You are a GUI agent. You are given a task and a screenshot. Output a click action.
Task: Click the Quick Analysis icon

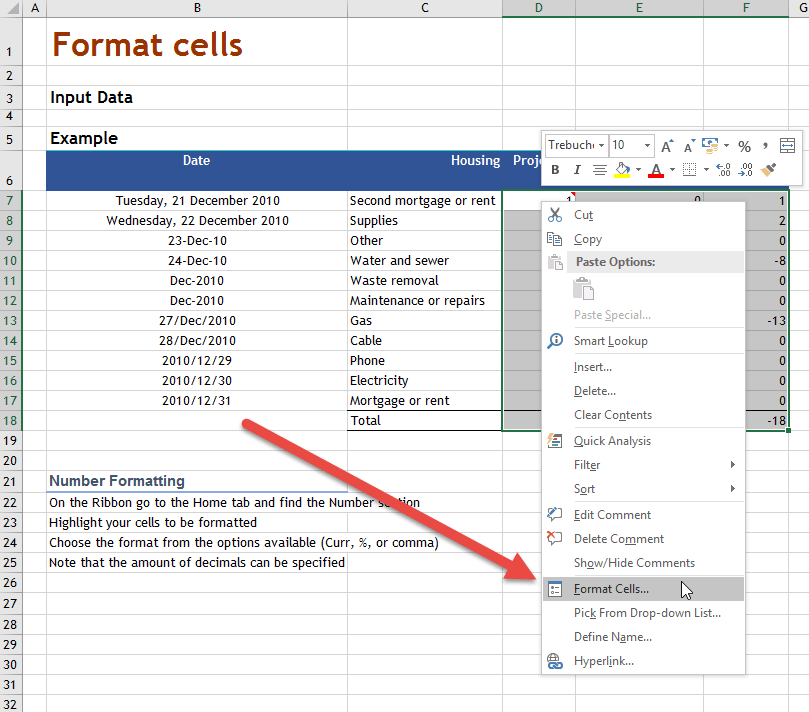coord(555,441)
